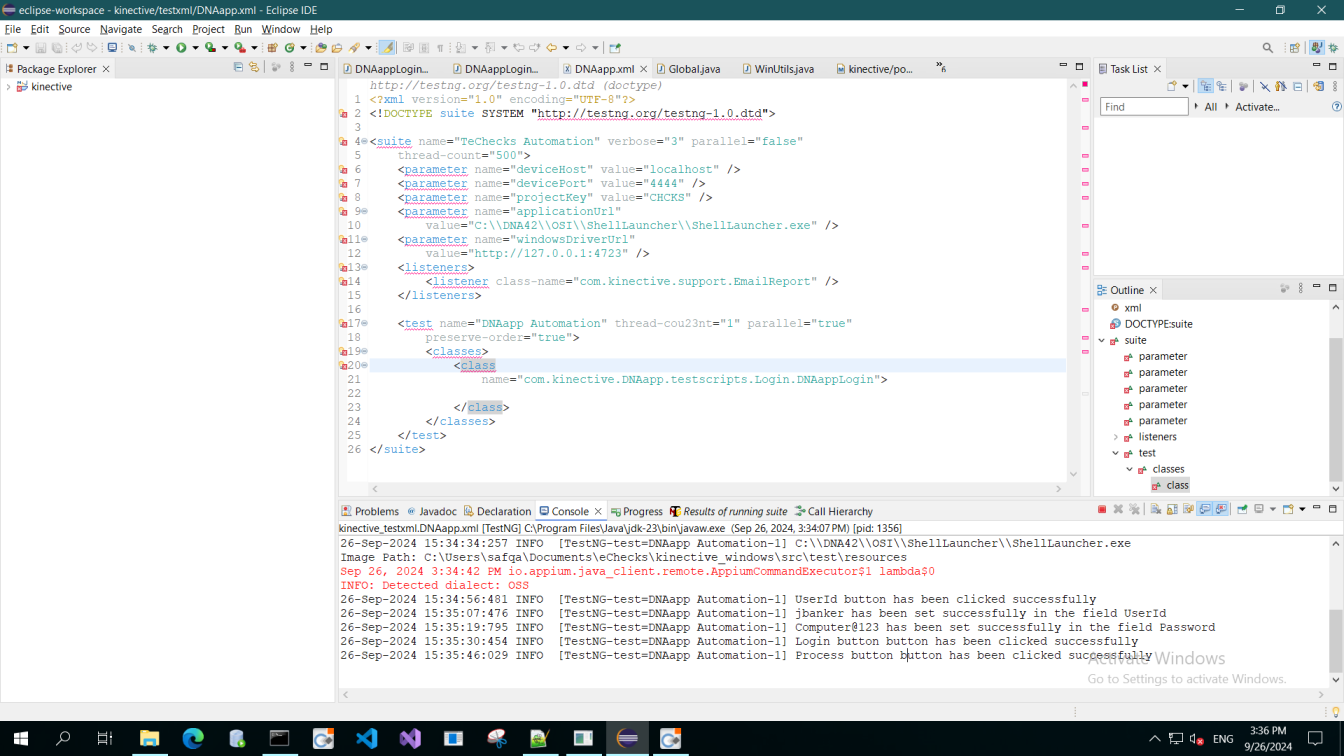Click the Search magnifier icon at top right
The image size is (1344, 756).
click(x=1267, y=47)
